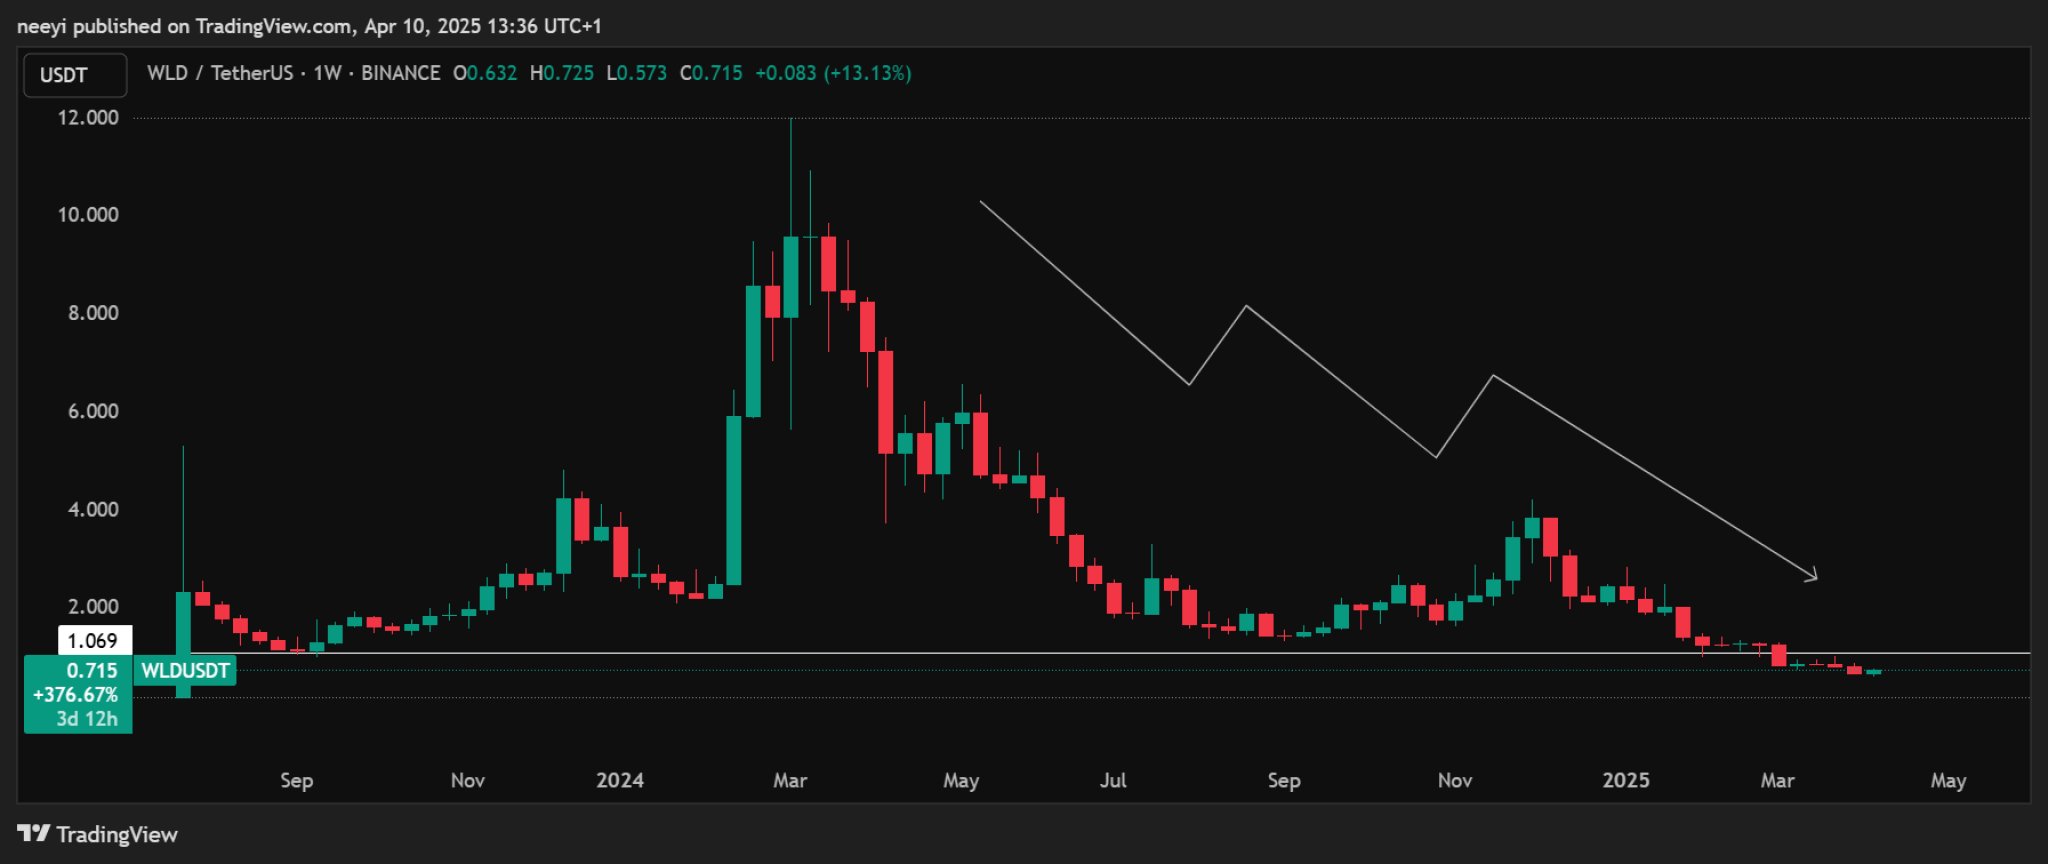2048x864 pixels.
Task: Click the 10.000 price axis label
Action: click(88, 214)
